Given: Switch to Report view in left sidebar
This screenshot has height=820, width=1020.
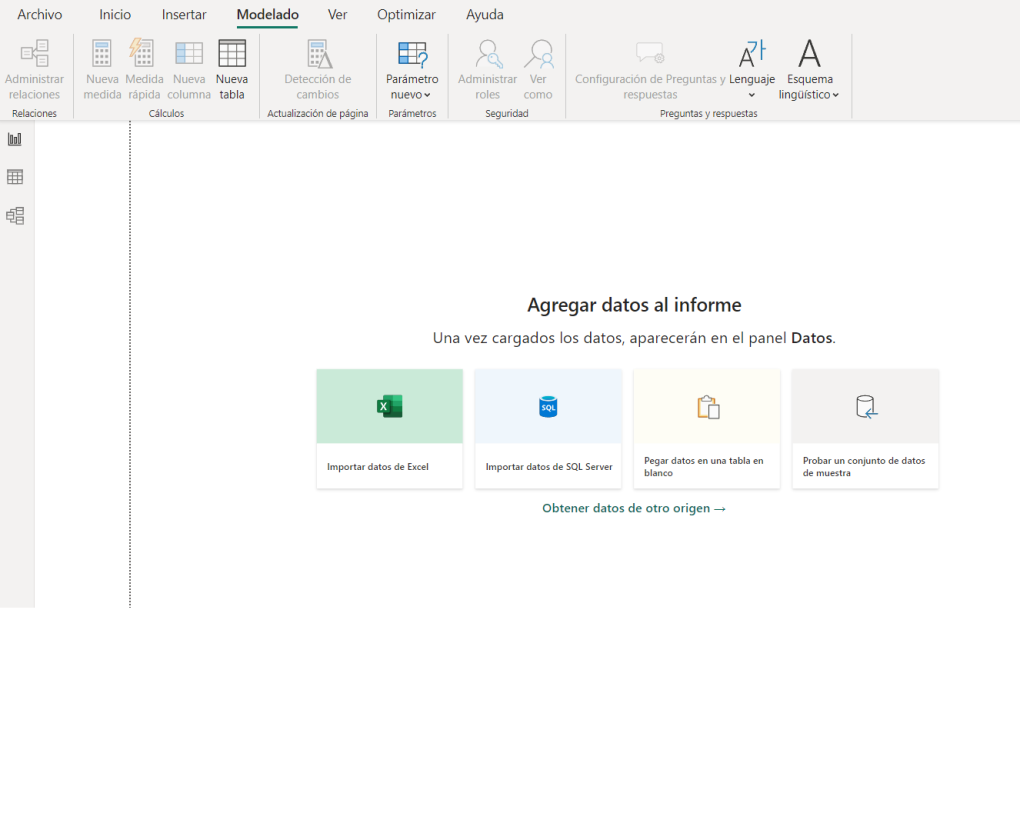Looking at the screenshot, I should pos(15,139).
